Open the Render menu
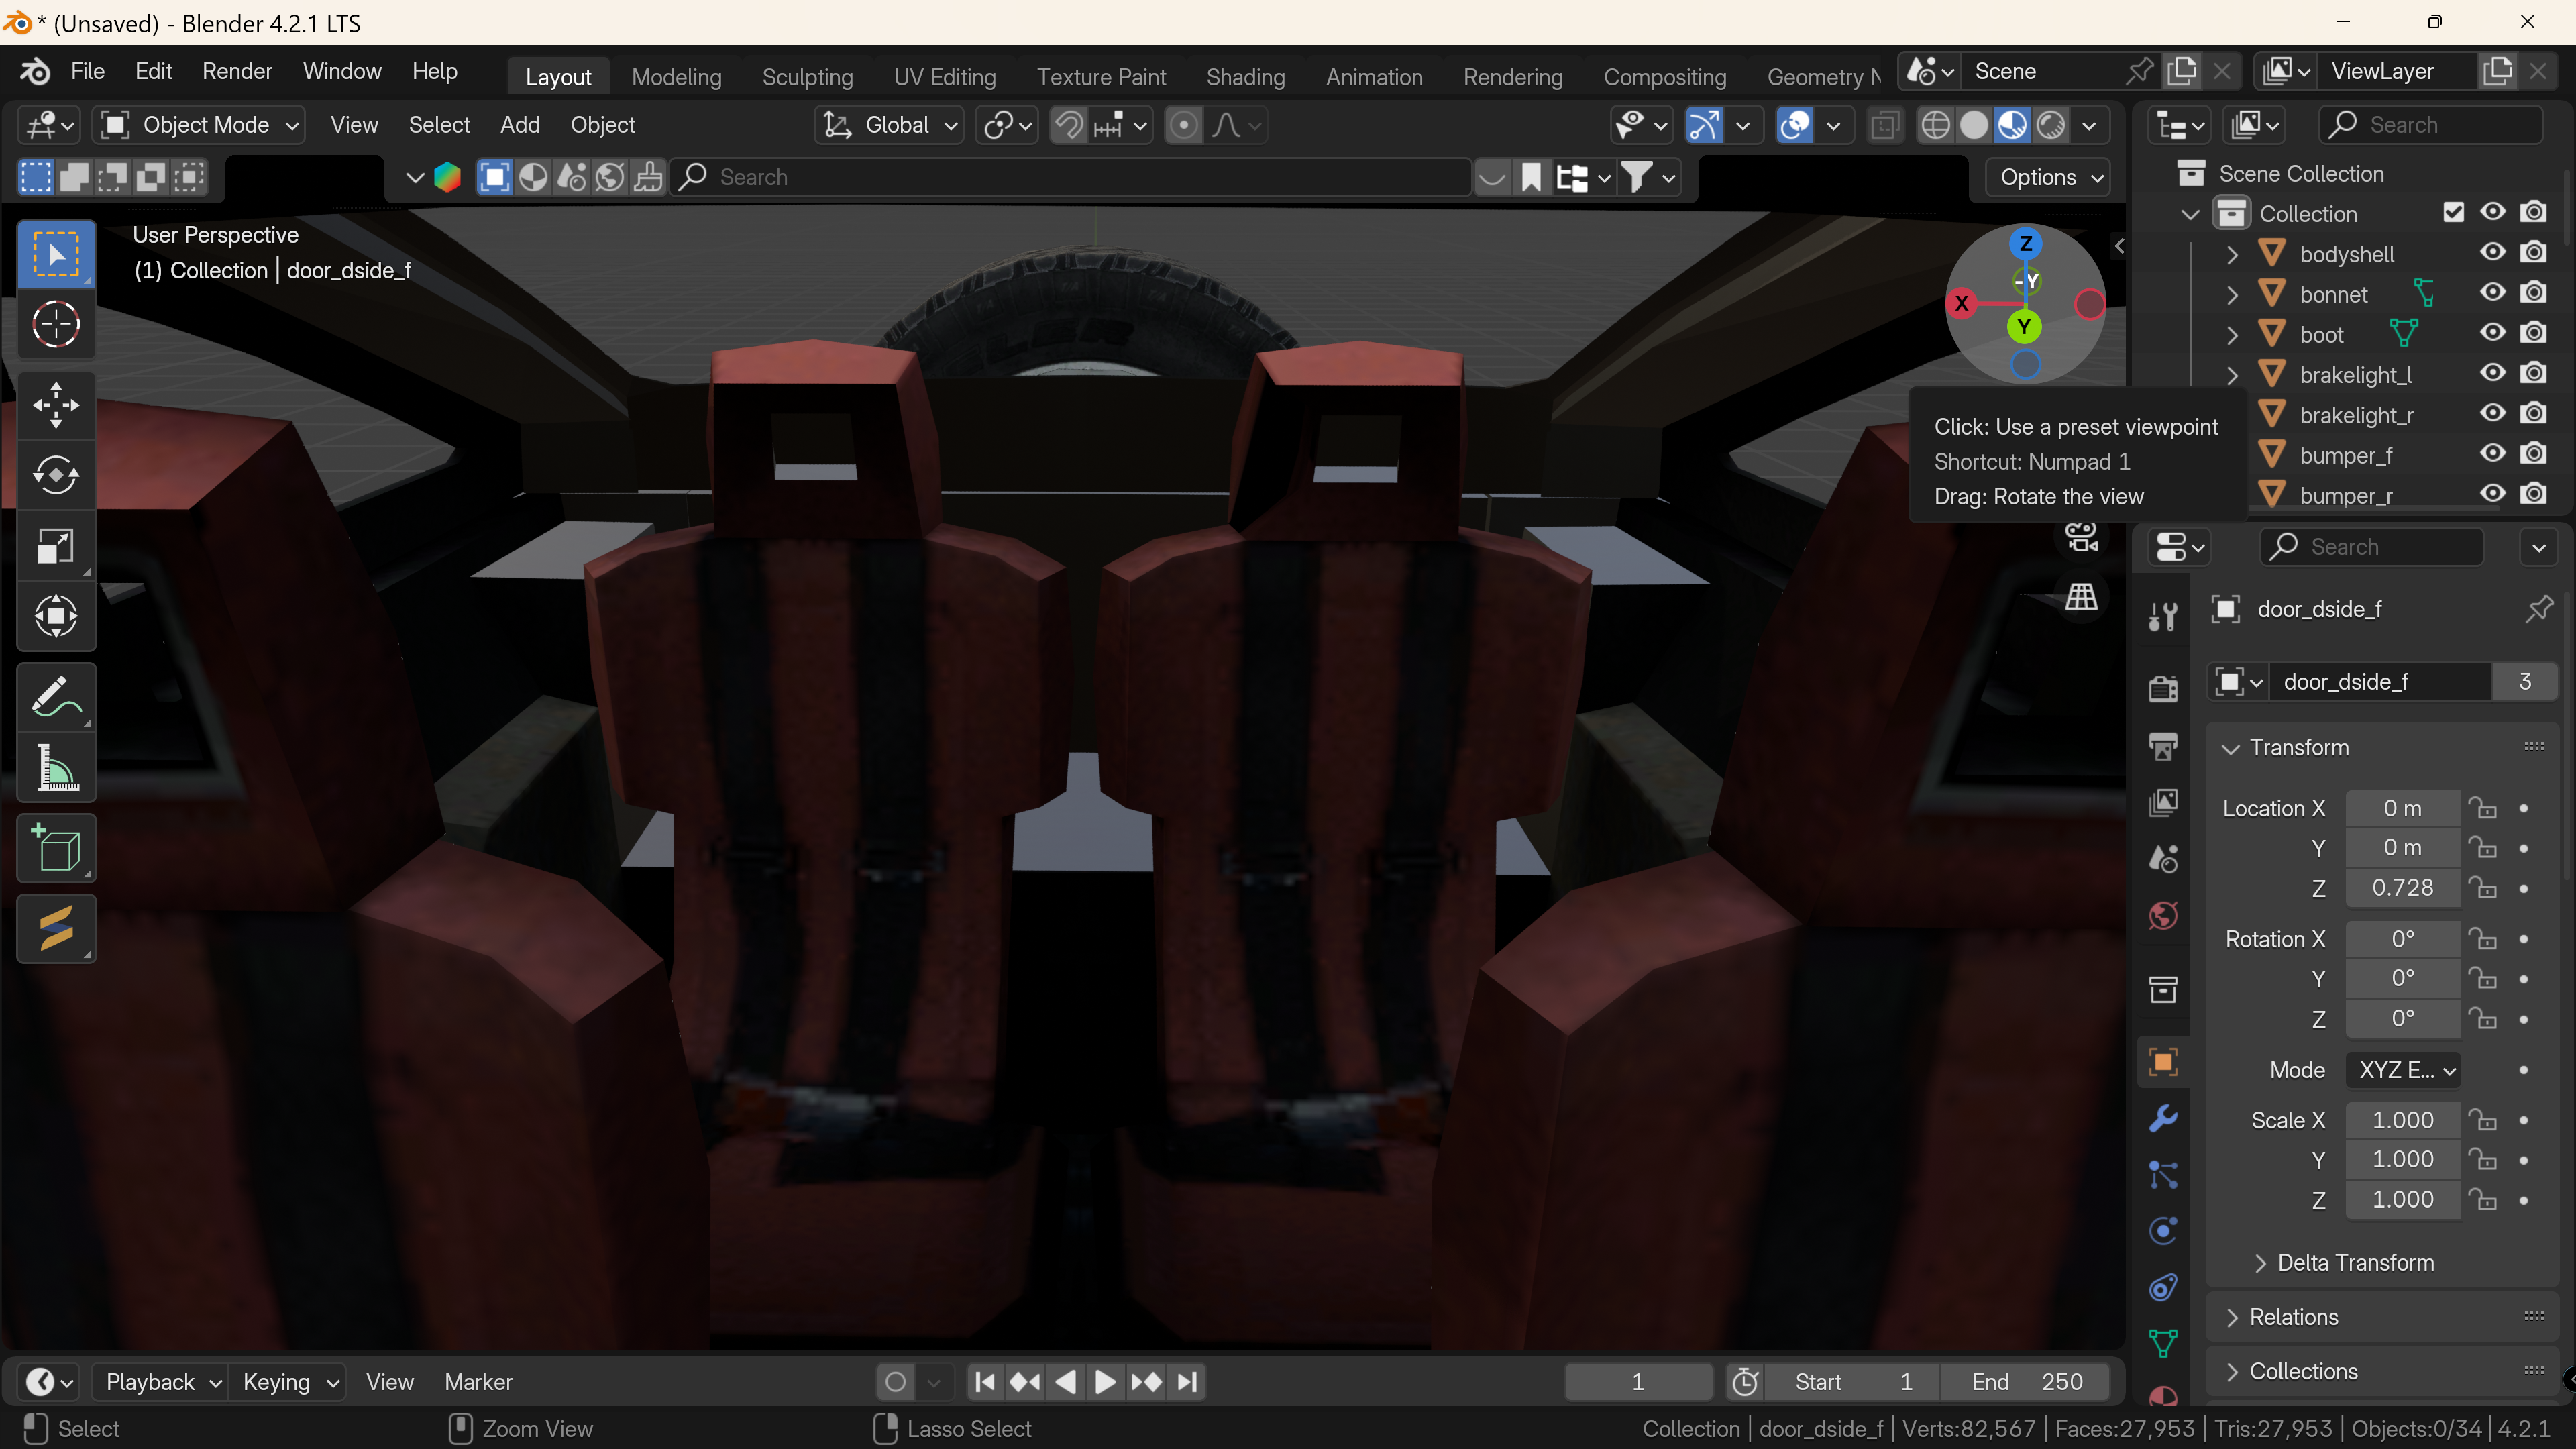Screen dimensions: 2576x1449 237,72
